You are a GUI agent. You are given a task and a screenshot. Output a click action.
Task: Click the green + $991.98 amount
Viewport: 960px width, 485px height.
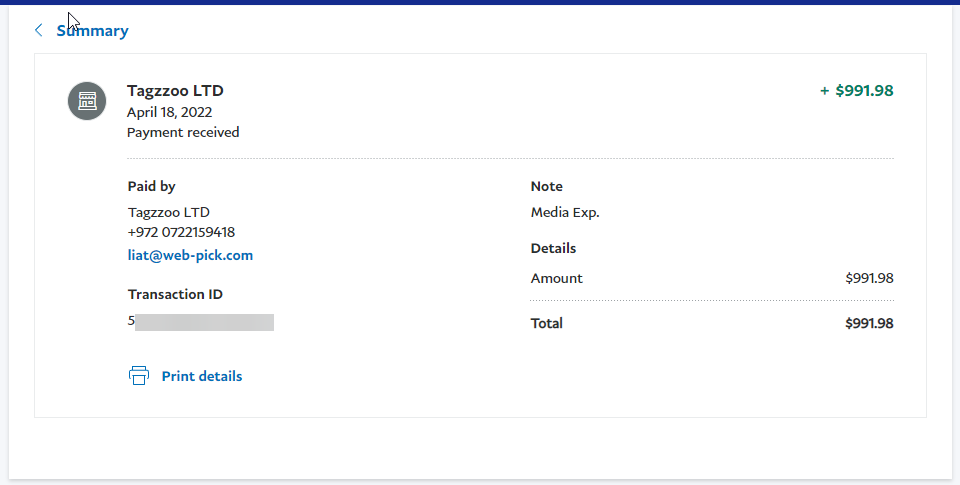856,91
